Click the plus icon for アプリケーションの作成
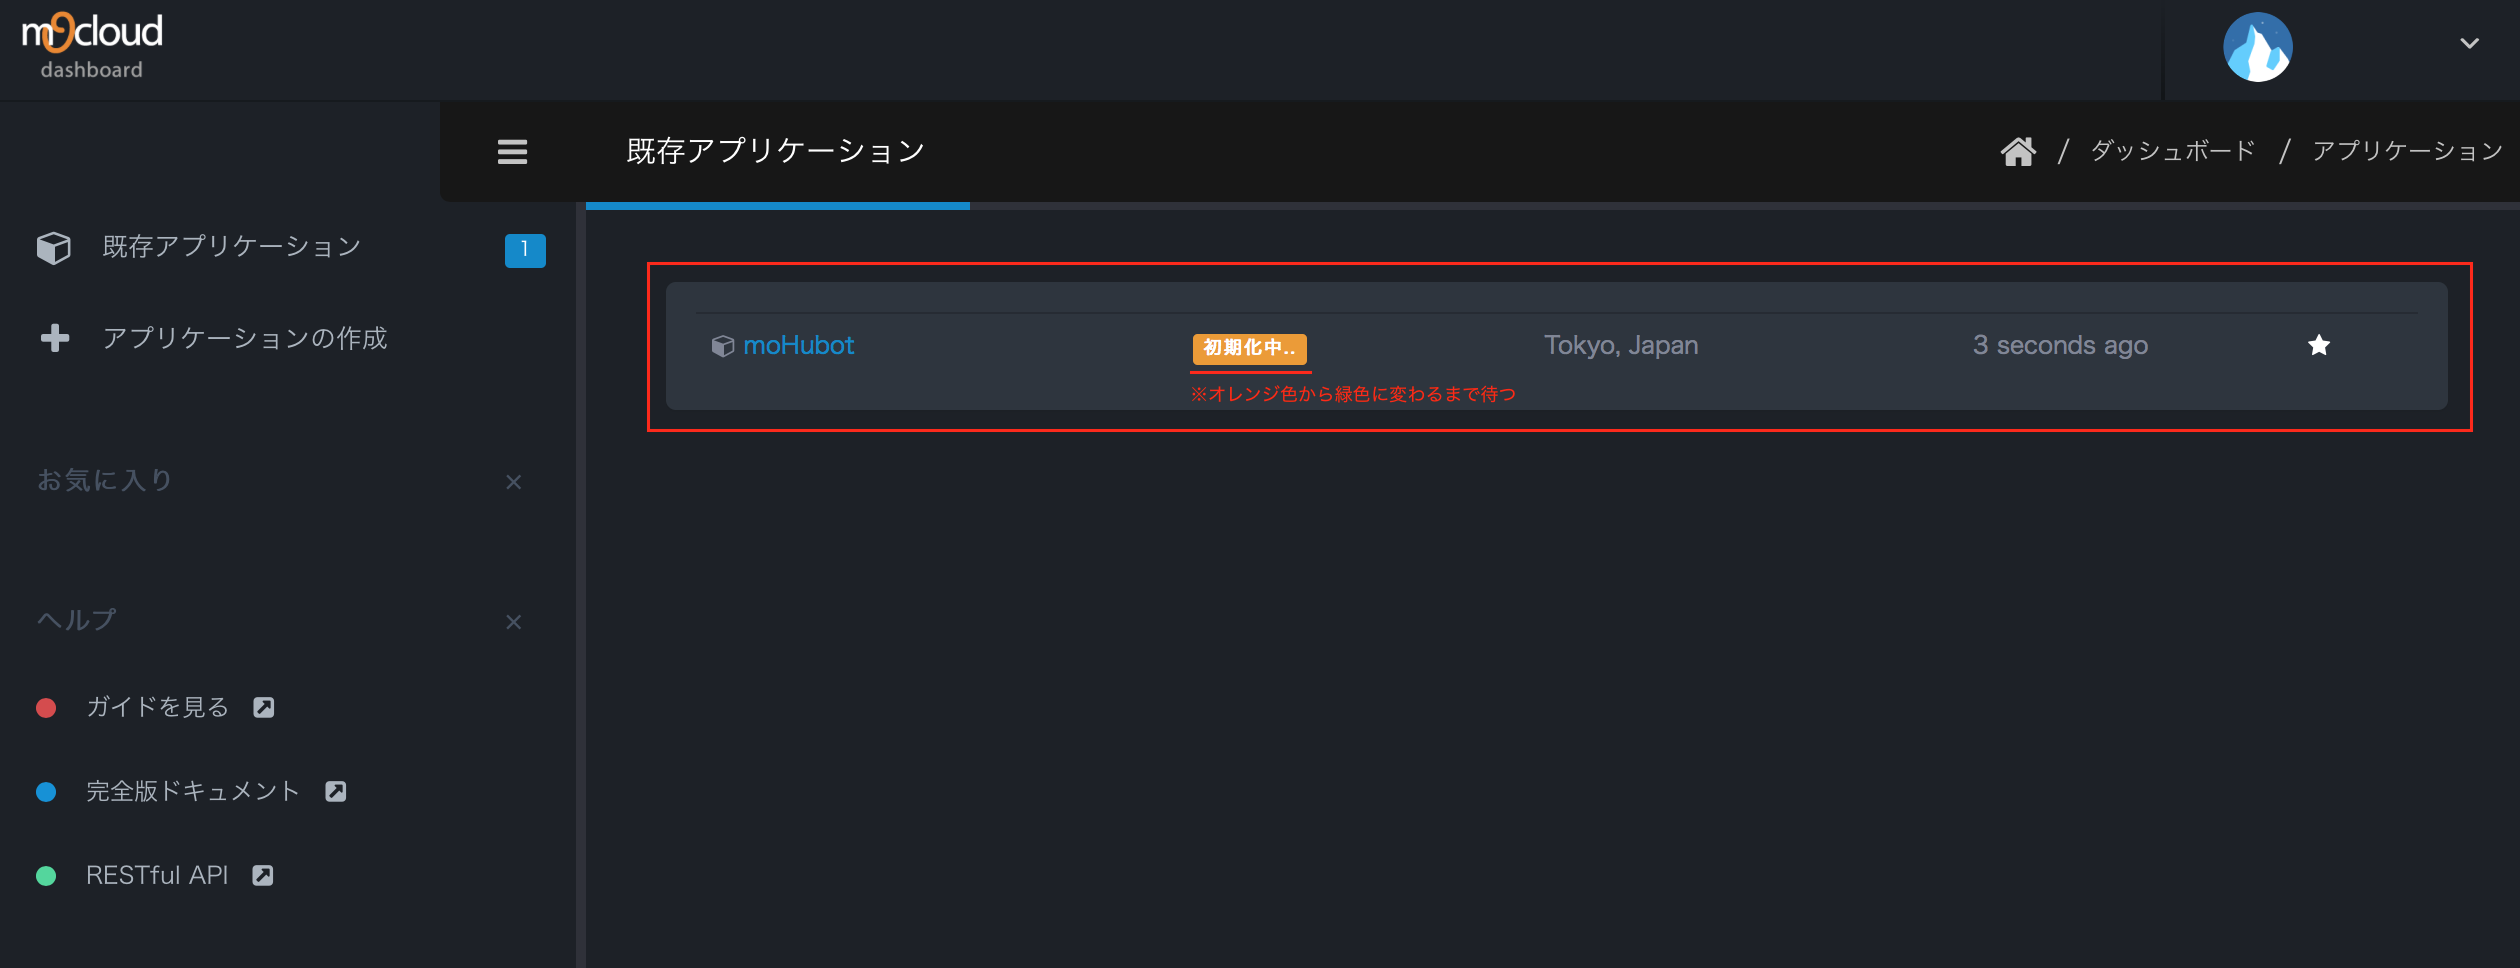 (x=54, y=338)
